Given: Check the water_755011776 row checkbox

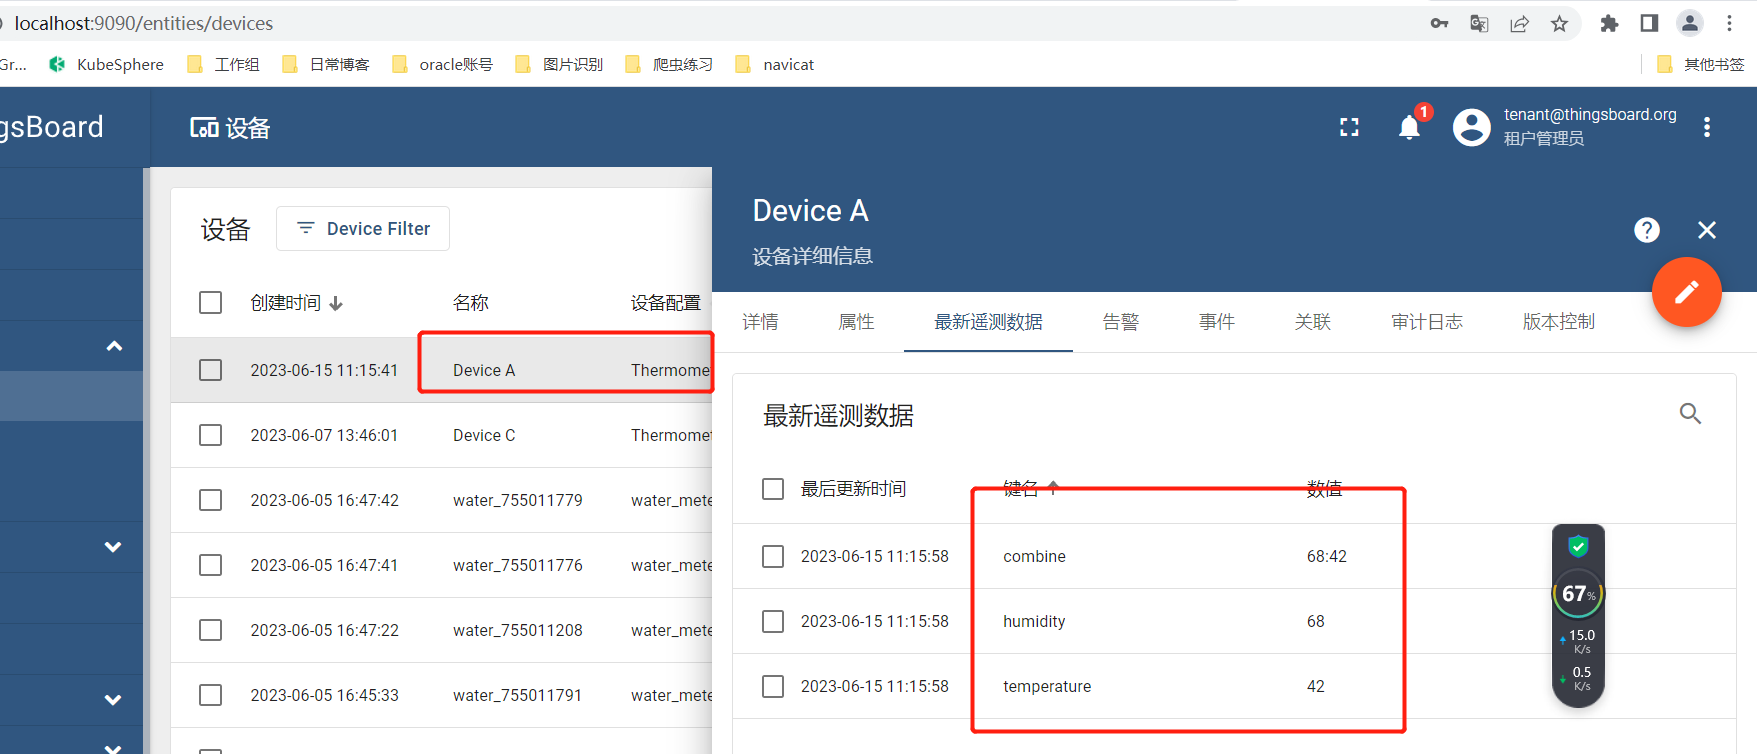Looking at the screenshot, I should coord(210,565).
